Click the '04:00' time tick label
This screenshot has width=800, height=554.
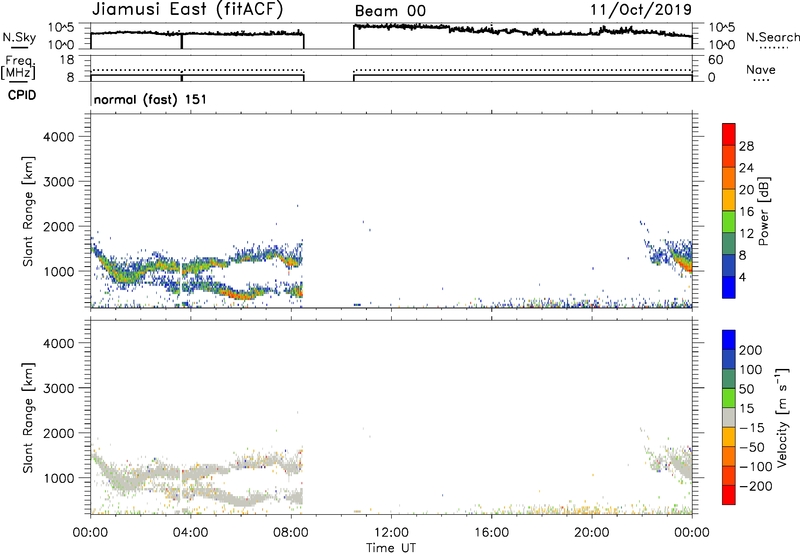pos(191,533)
